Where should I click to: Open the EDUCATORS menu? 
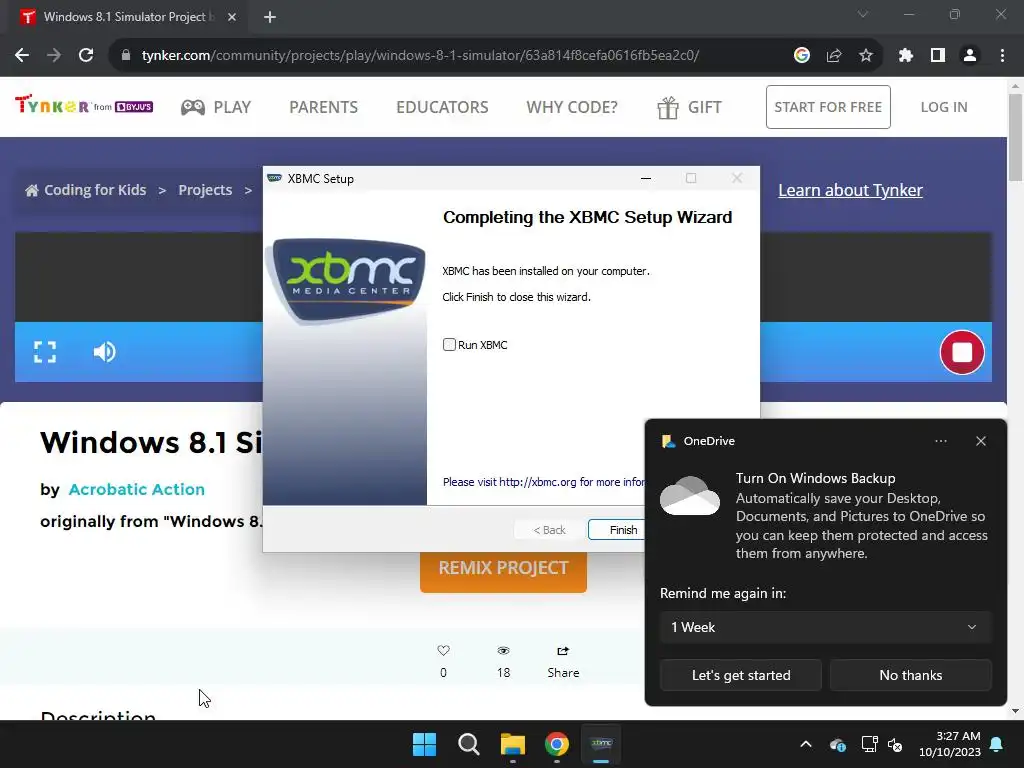pos(442,107)
